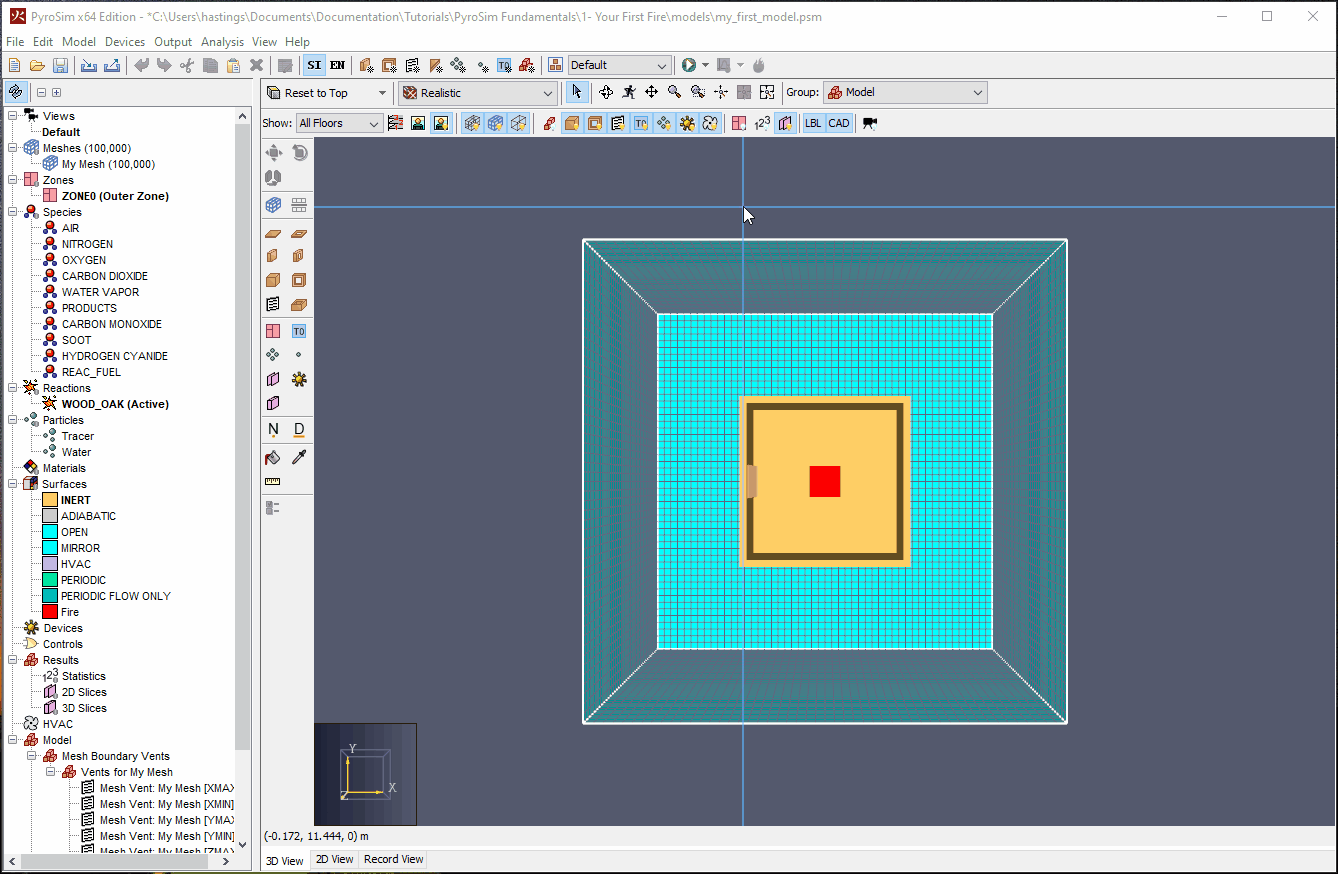Toggle the LBL labels display
Viewport: 1338px width, 874px height.
tap(813, 123)
